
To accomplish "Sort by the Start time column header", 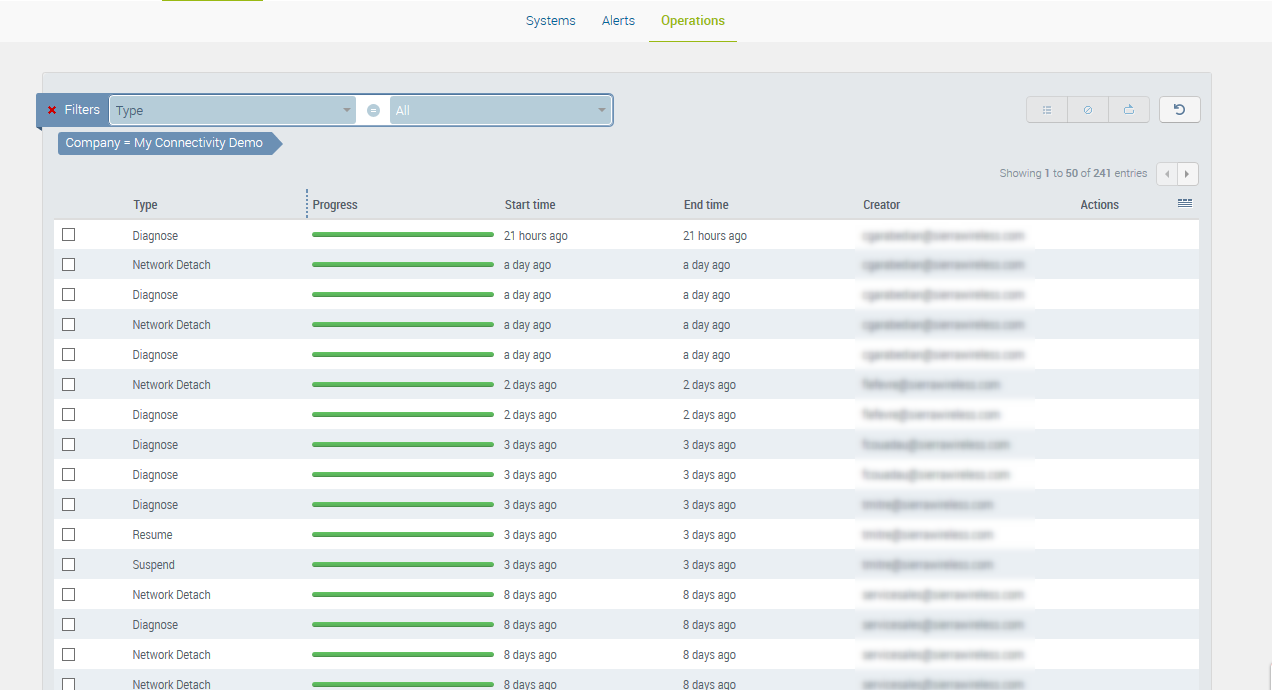I will click(530, 205).
